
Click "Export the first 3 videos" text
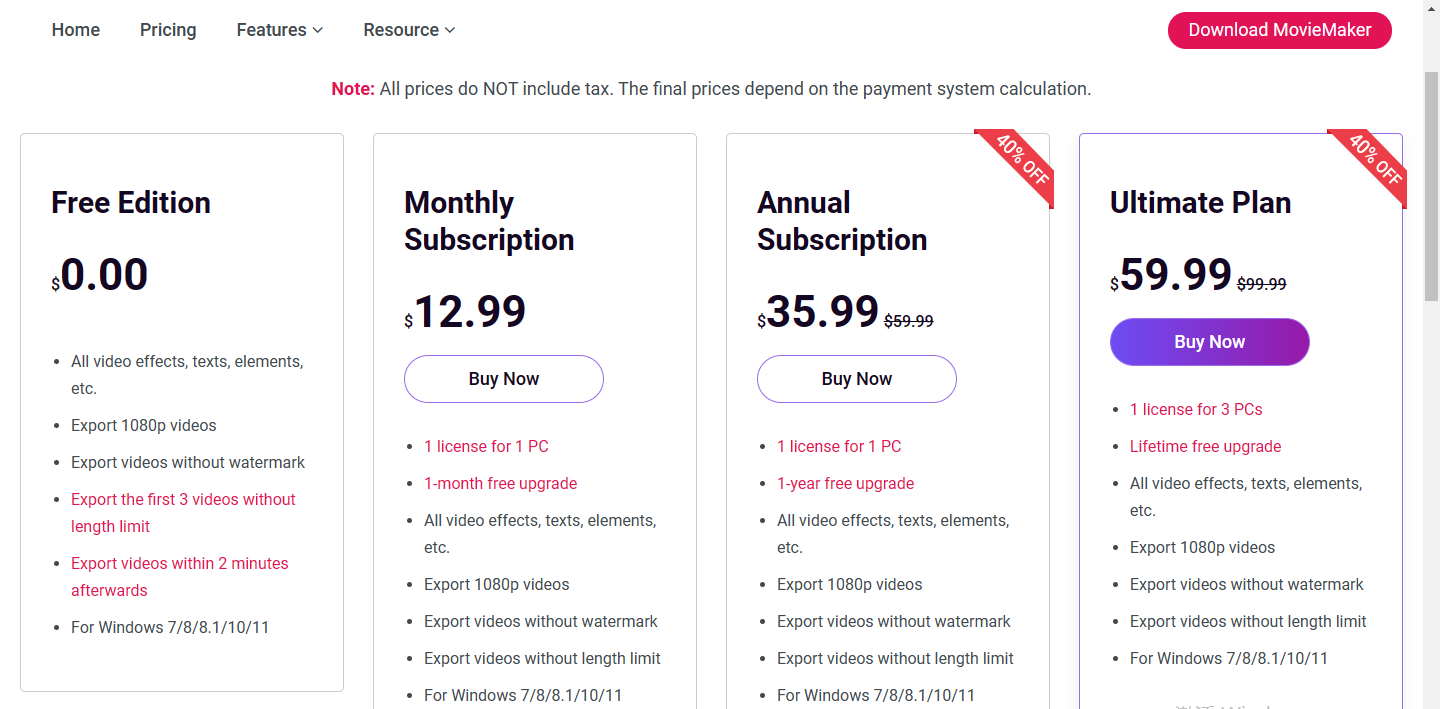click(183, 500)
